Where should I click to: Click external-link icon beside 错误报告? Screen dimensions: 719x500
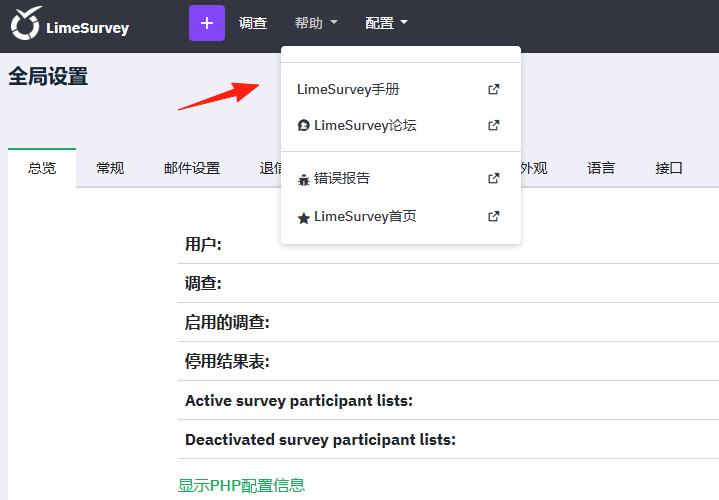(493, 178)
